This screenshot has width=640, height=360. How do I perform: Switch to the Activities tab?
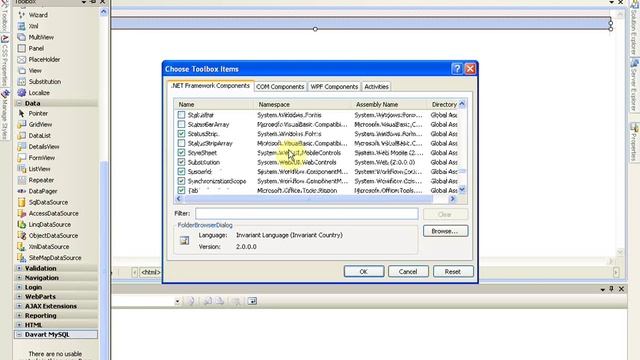[x=376, y=87]
